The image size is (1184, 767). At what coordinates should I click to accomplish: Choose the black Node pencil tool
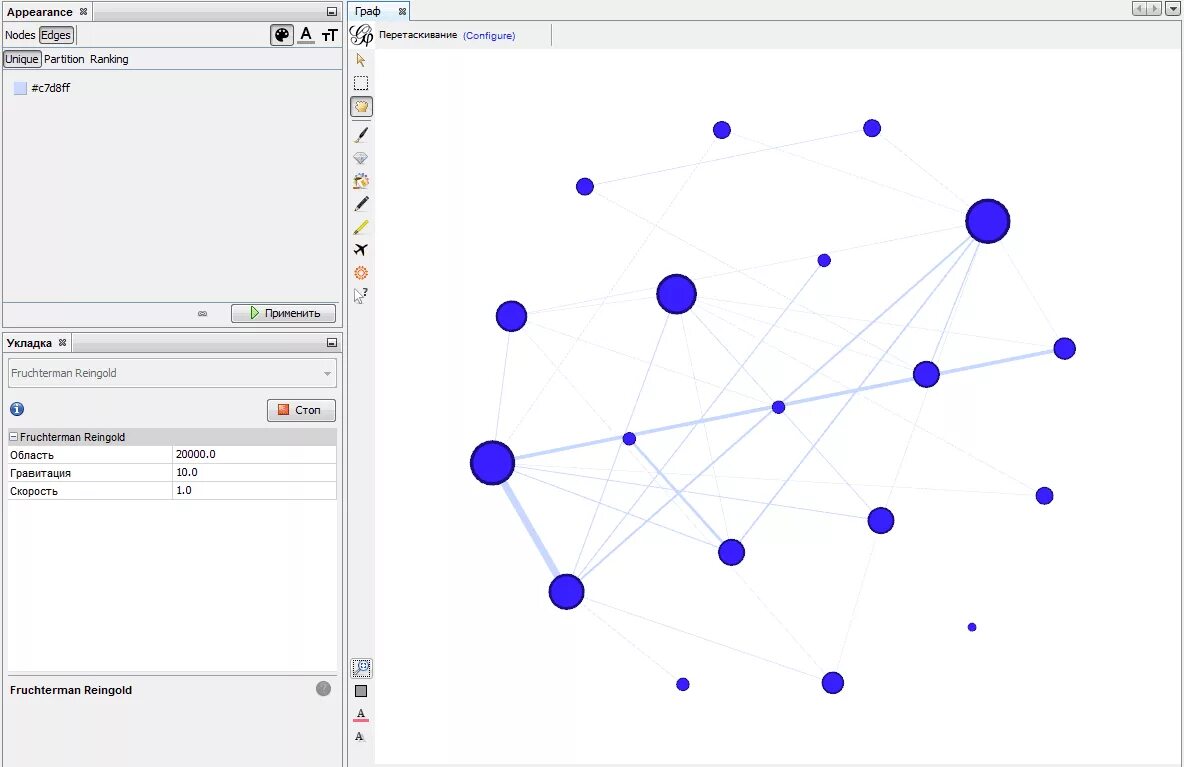click(361, 204)
